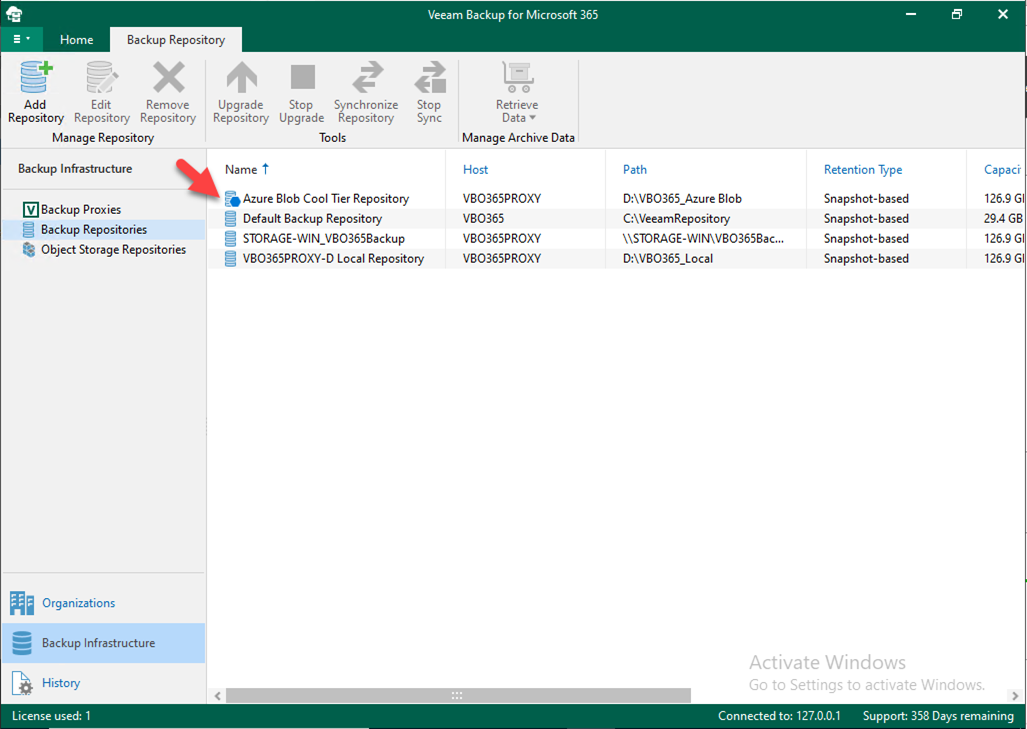Click the \\STORAGE-WIN\VBO365Bac... path cell

tap(703, 238)
